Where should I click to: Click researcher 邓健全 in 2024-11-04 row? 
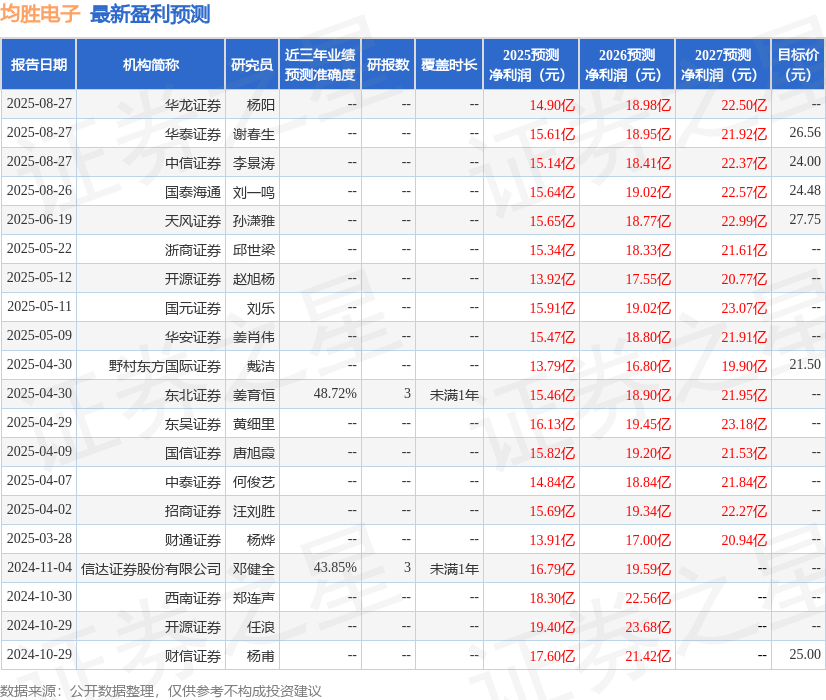point(255,568)
